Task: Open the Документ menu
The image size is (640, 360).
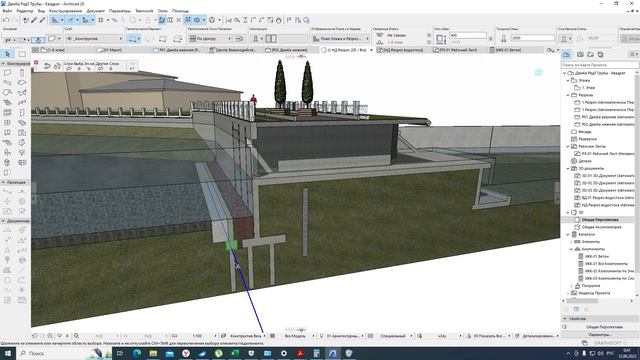Action: coord(96,11)
